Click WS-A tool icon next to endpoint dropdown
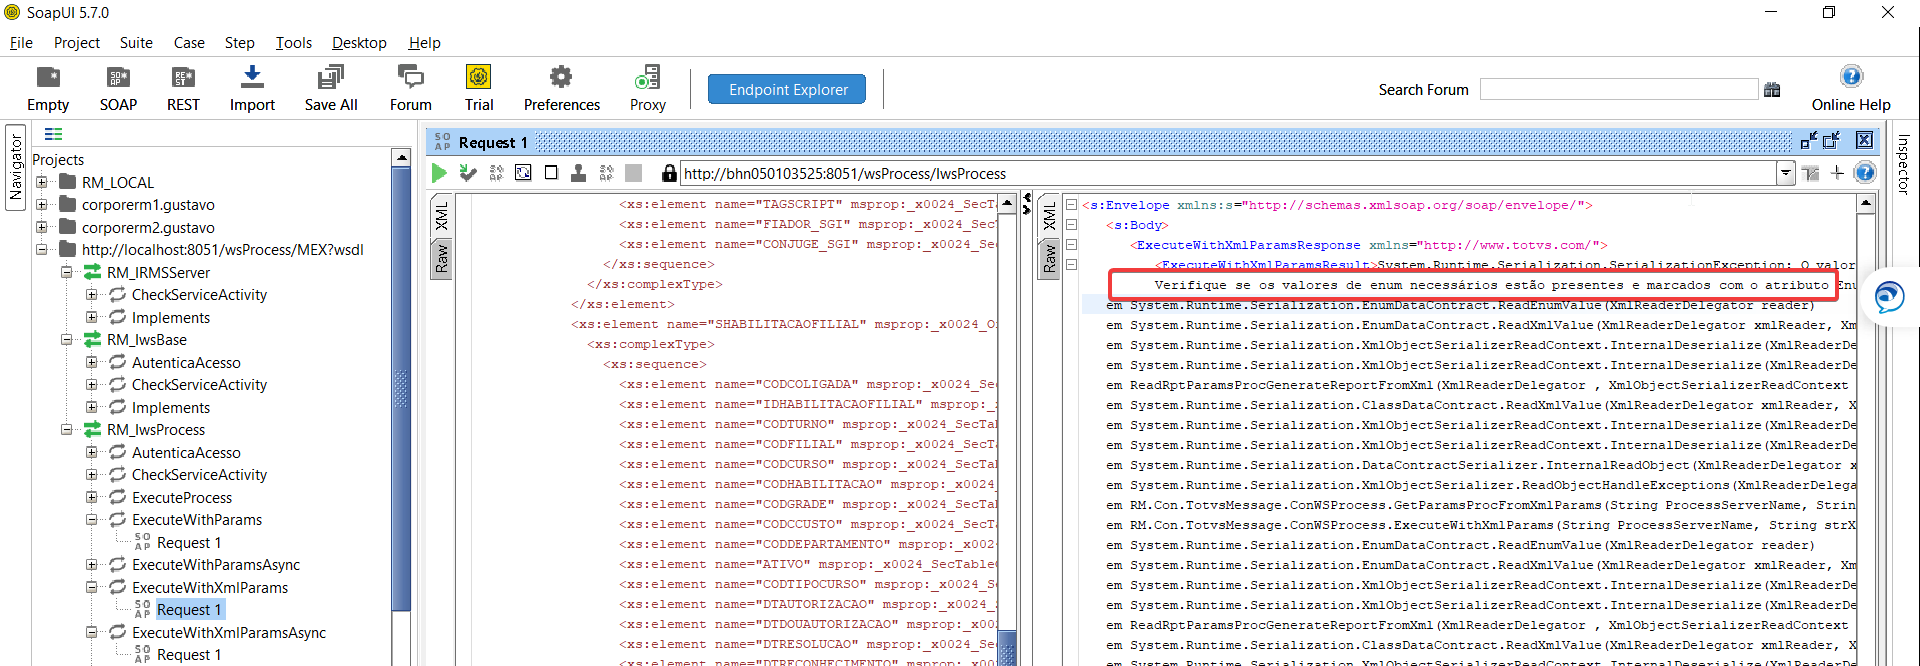 tap(1810, 174)
